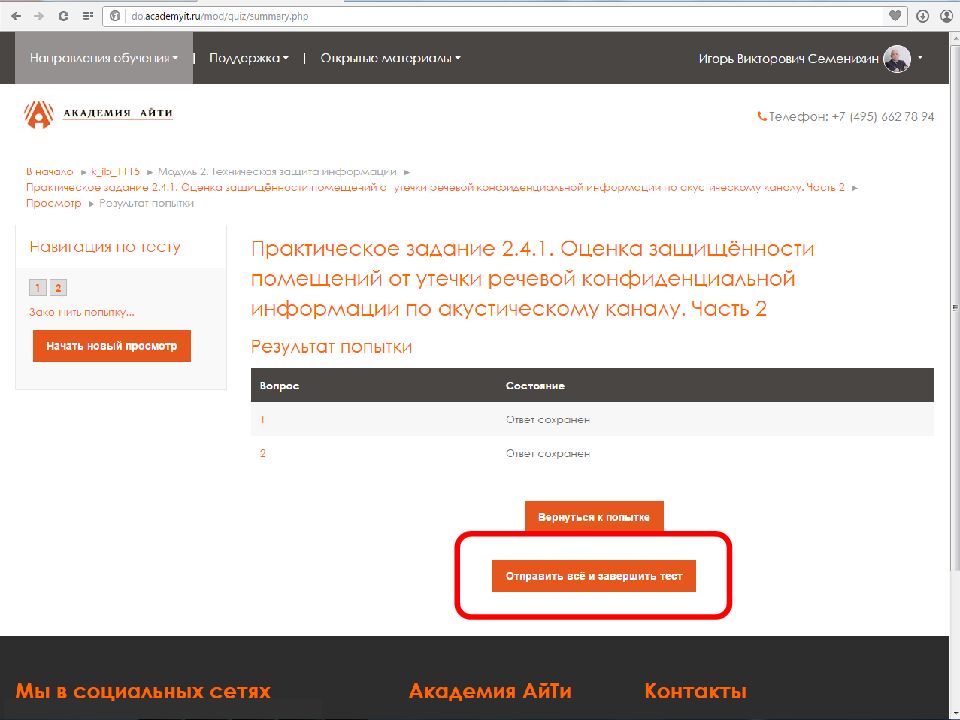Click the heart bookmark icon beside the address bar
This screenshot has height=720, width=960.
tap(895, 16)
